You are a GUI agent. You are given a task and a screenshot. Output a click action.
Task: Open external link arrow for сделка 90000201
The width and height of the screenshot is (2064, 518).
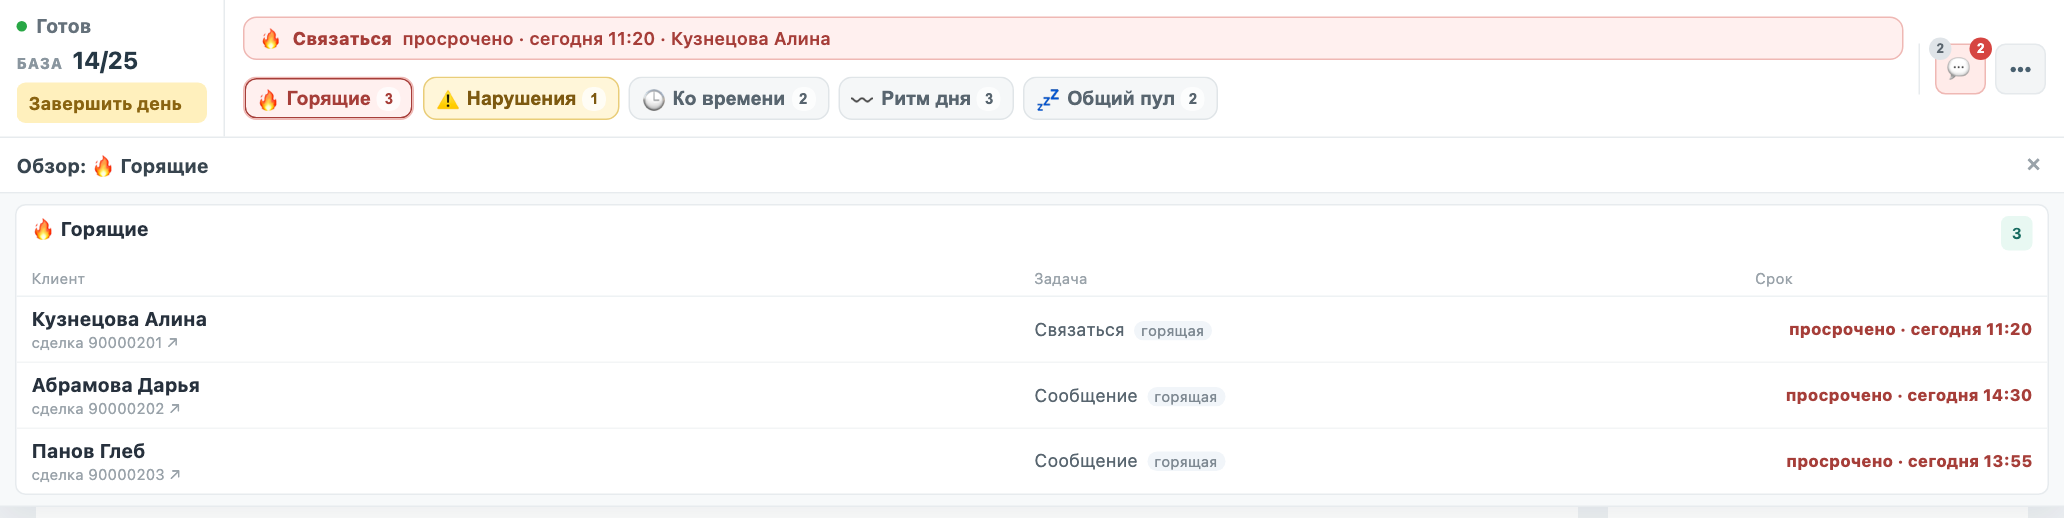click(x=173, y=343)
